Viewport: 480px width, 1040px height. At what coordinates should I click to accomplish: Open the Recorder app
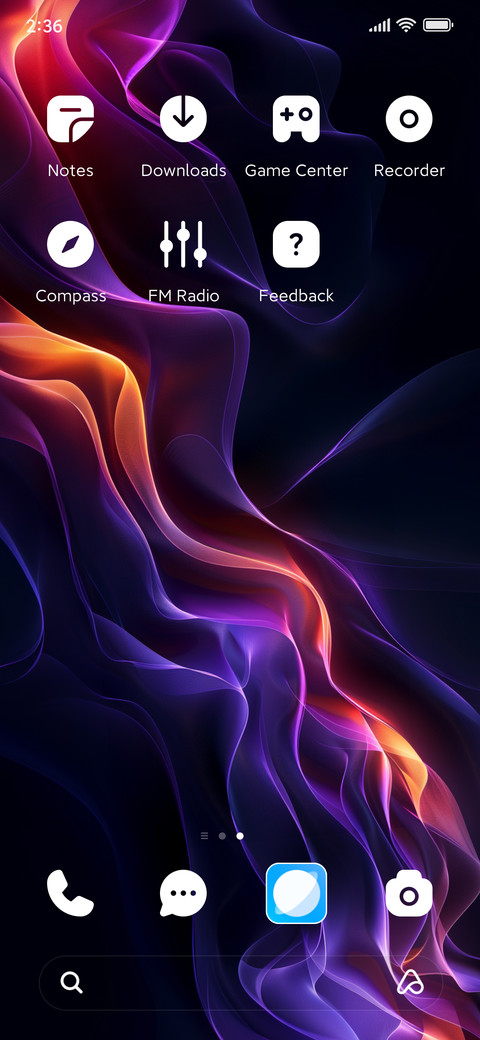pyautogui.click(x=409, y=119)
